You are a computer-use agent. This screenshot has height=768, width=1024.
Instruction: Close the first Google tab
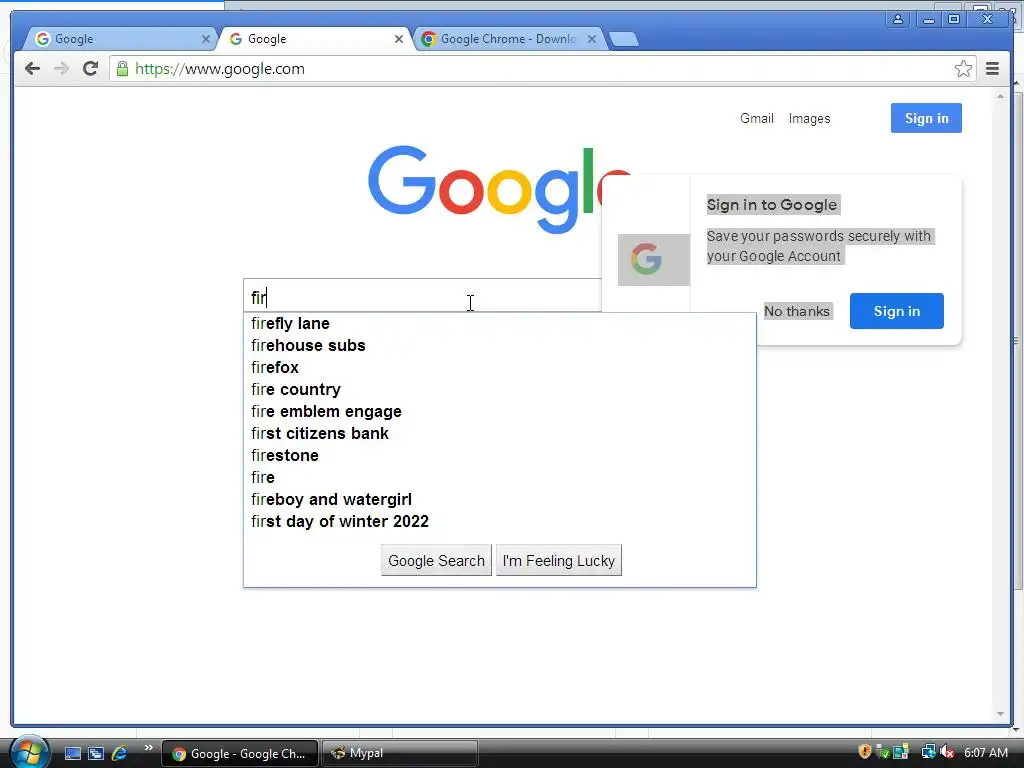point(206,39)
